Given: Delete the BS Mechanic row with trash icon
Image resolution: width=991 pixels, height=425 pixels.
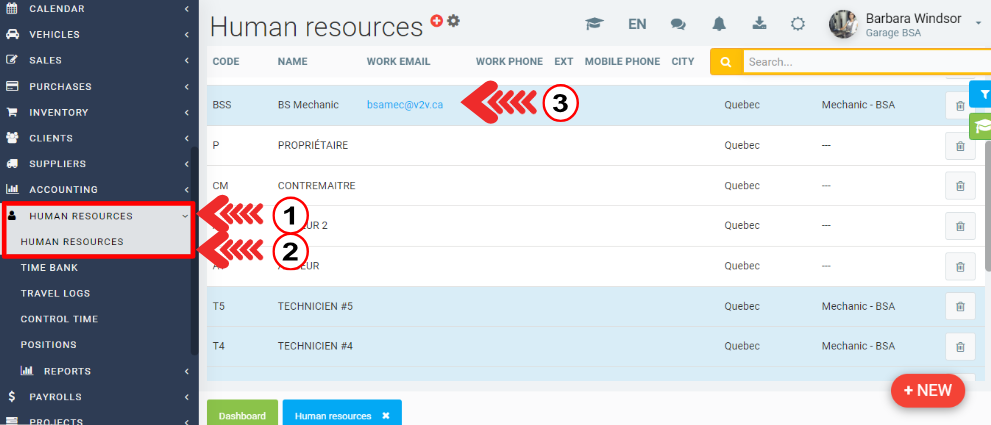Looking at the screenshot, I should point(959,105).
